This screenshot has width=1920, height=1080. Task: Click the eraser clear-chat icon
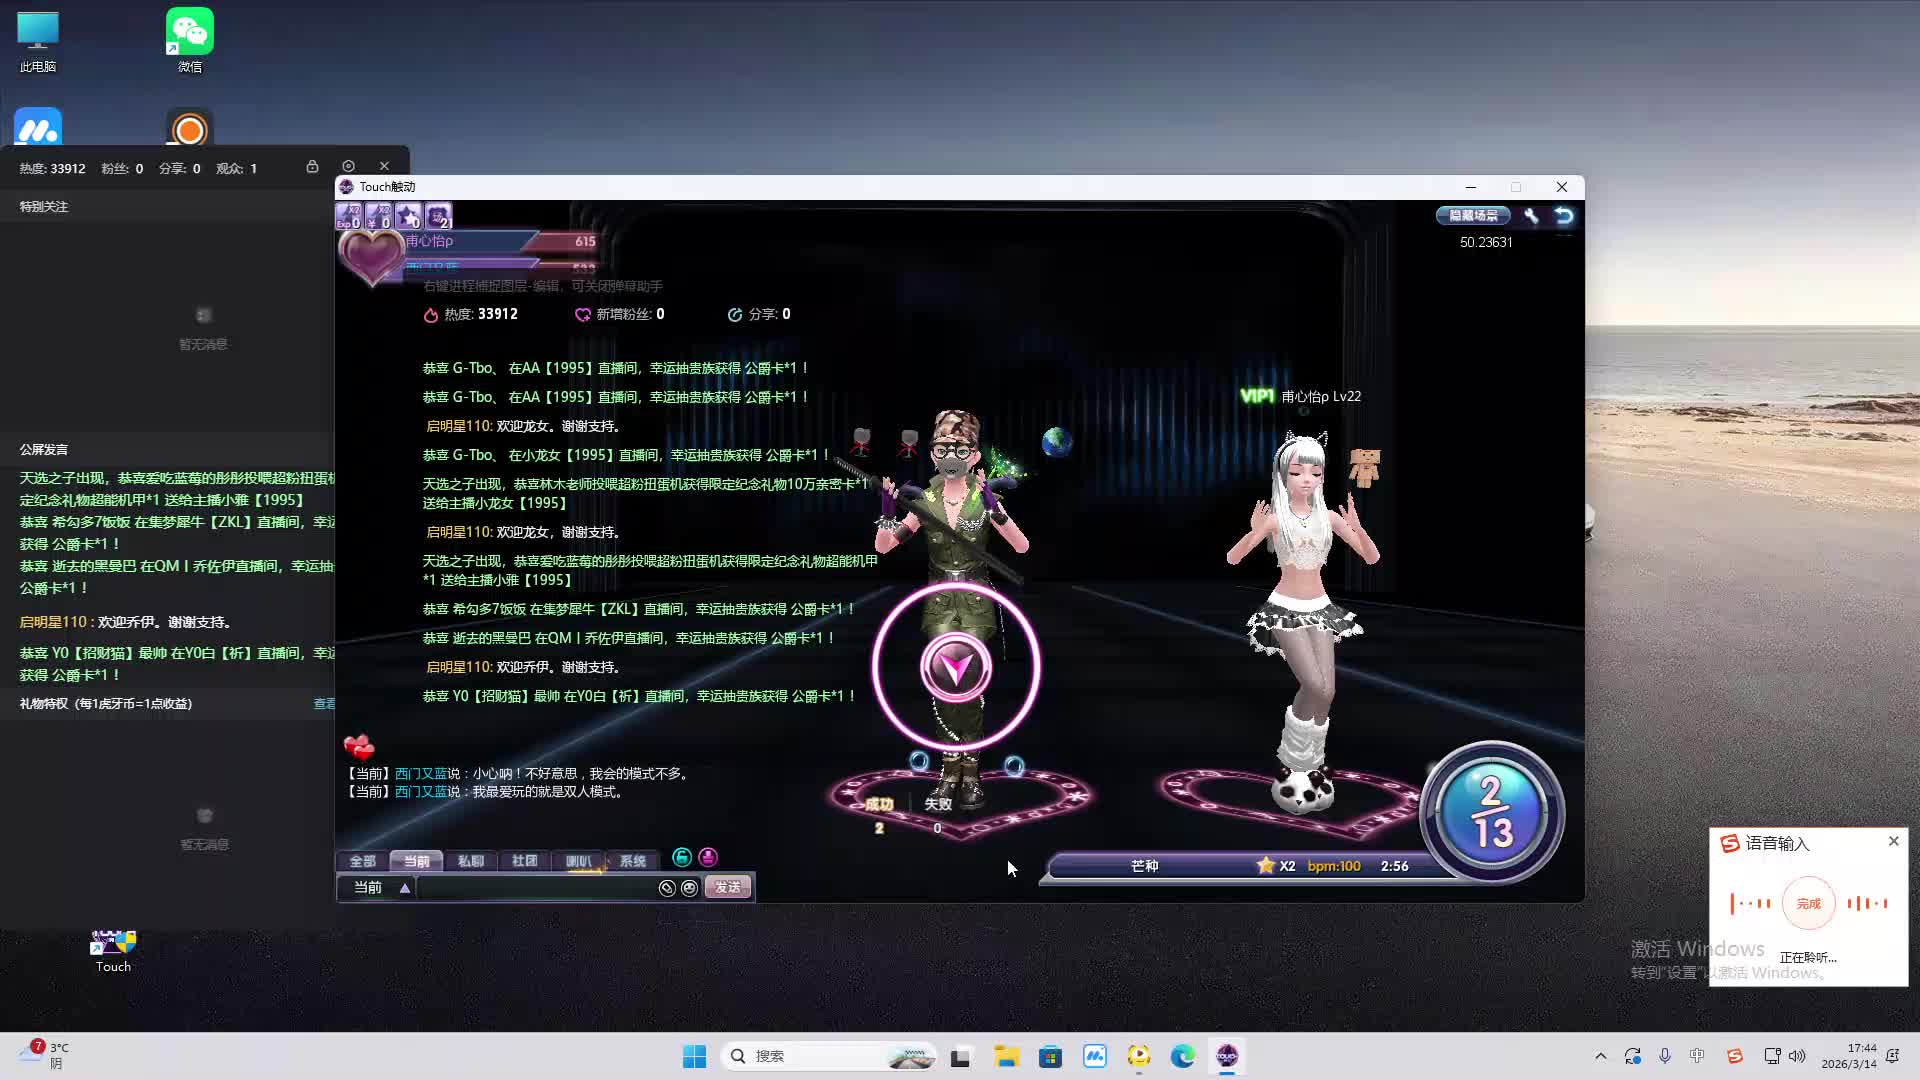[x=667, y=888]
